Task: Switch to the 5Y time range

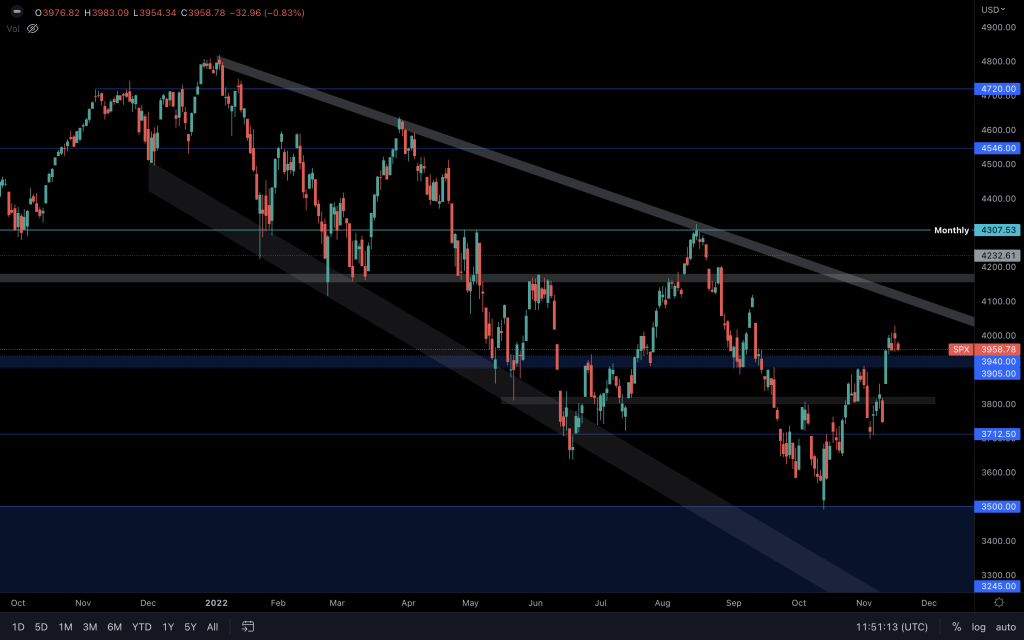Action: coord(190,627)
